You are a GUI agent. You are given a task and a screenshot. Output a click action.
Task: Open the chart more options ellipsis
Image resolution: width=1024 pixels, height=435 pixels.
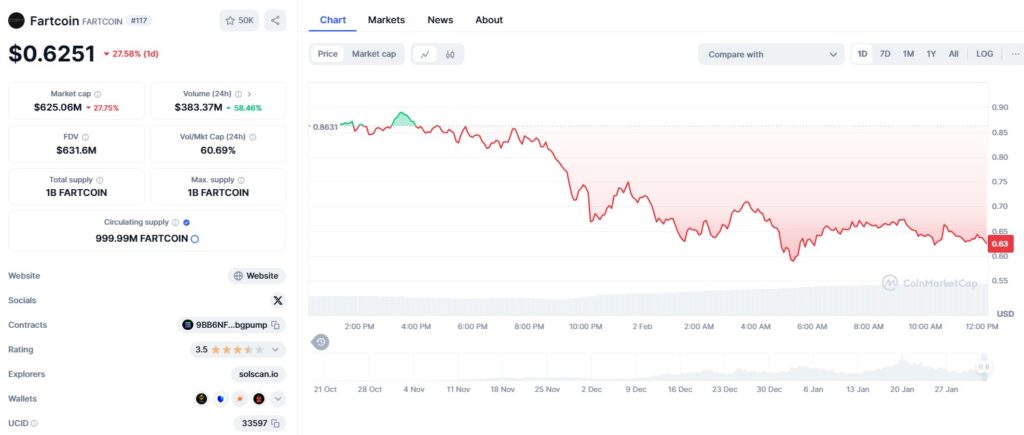coord(1016,54)
